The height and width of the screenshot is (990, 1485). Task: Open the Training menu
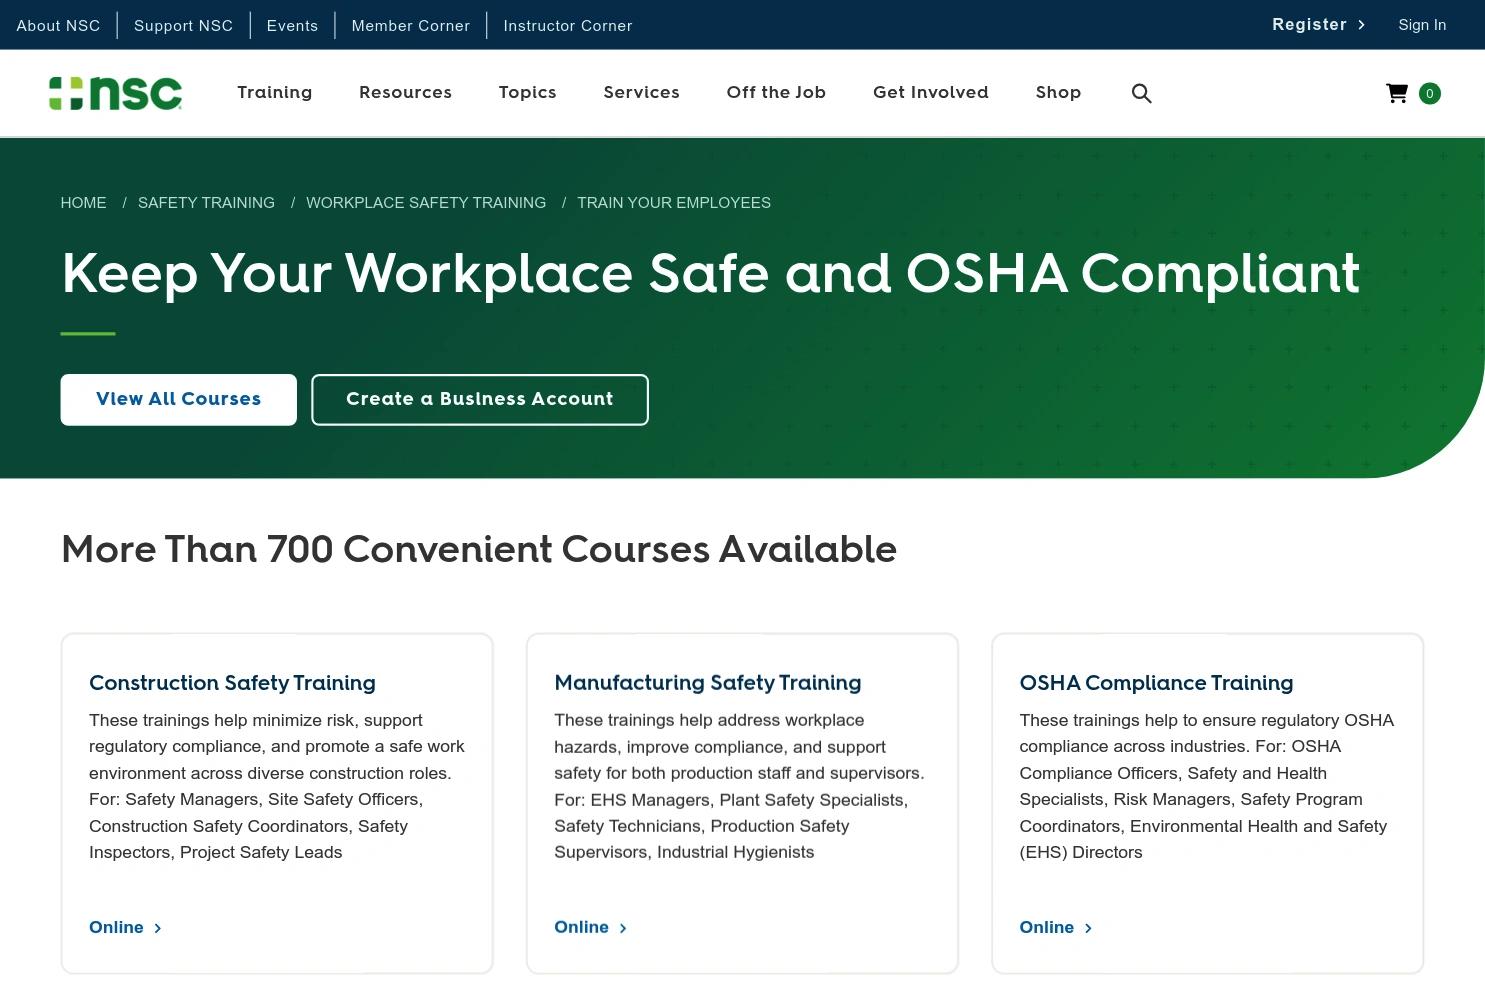pos(275,92)
